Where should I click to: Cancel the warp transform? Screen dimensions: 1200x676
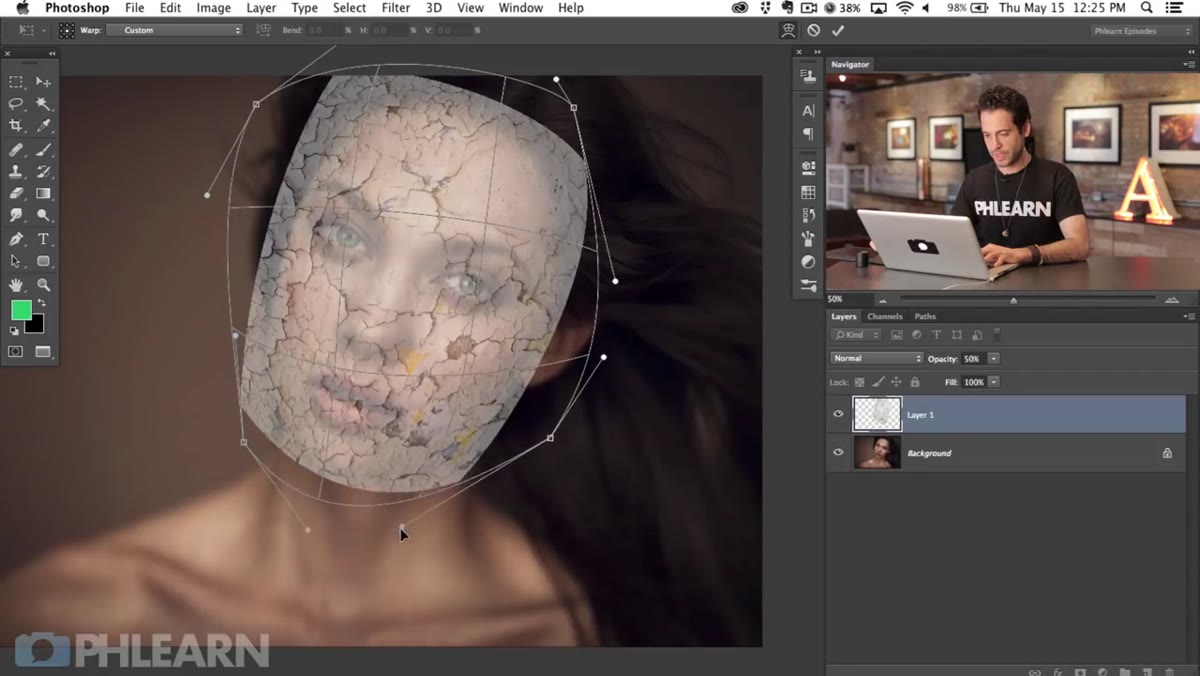(x=814, y=31)
